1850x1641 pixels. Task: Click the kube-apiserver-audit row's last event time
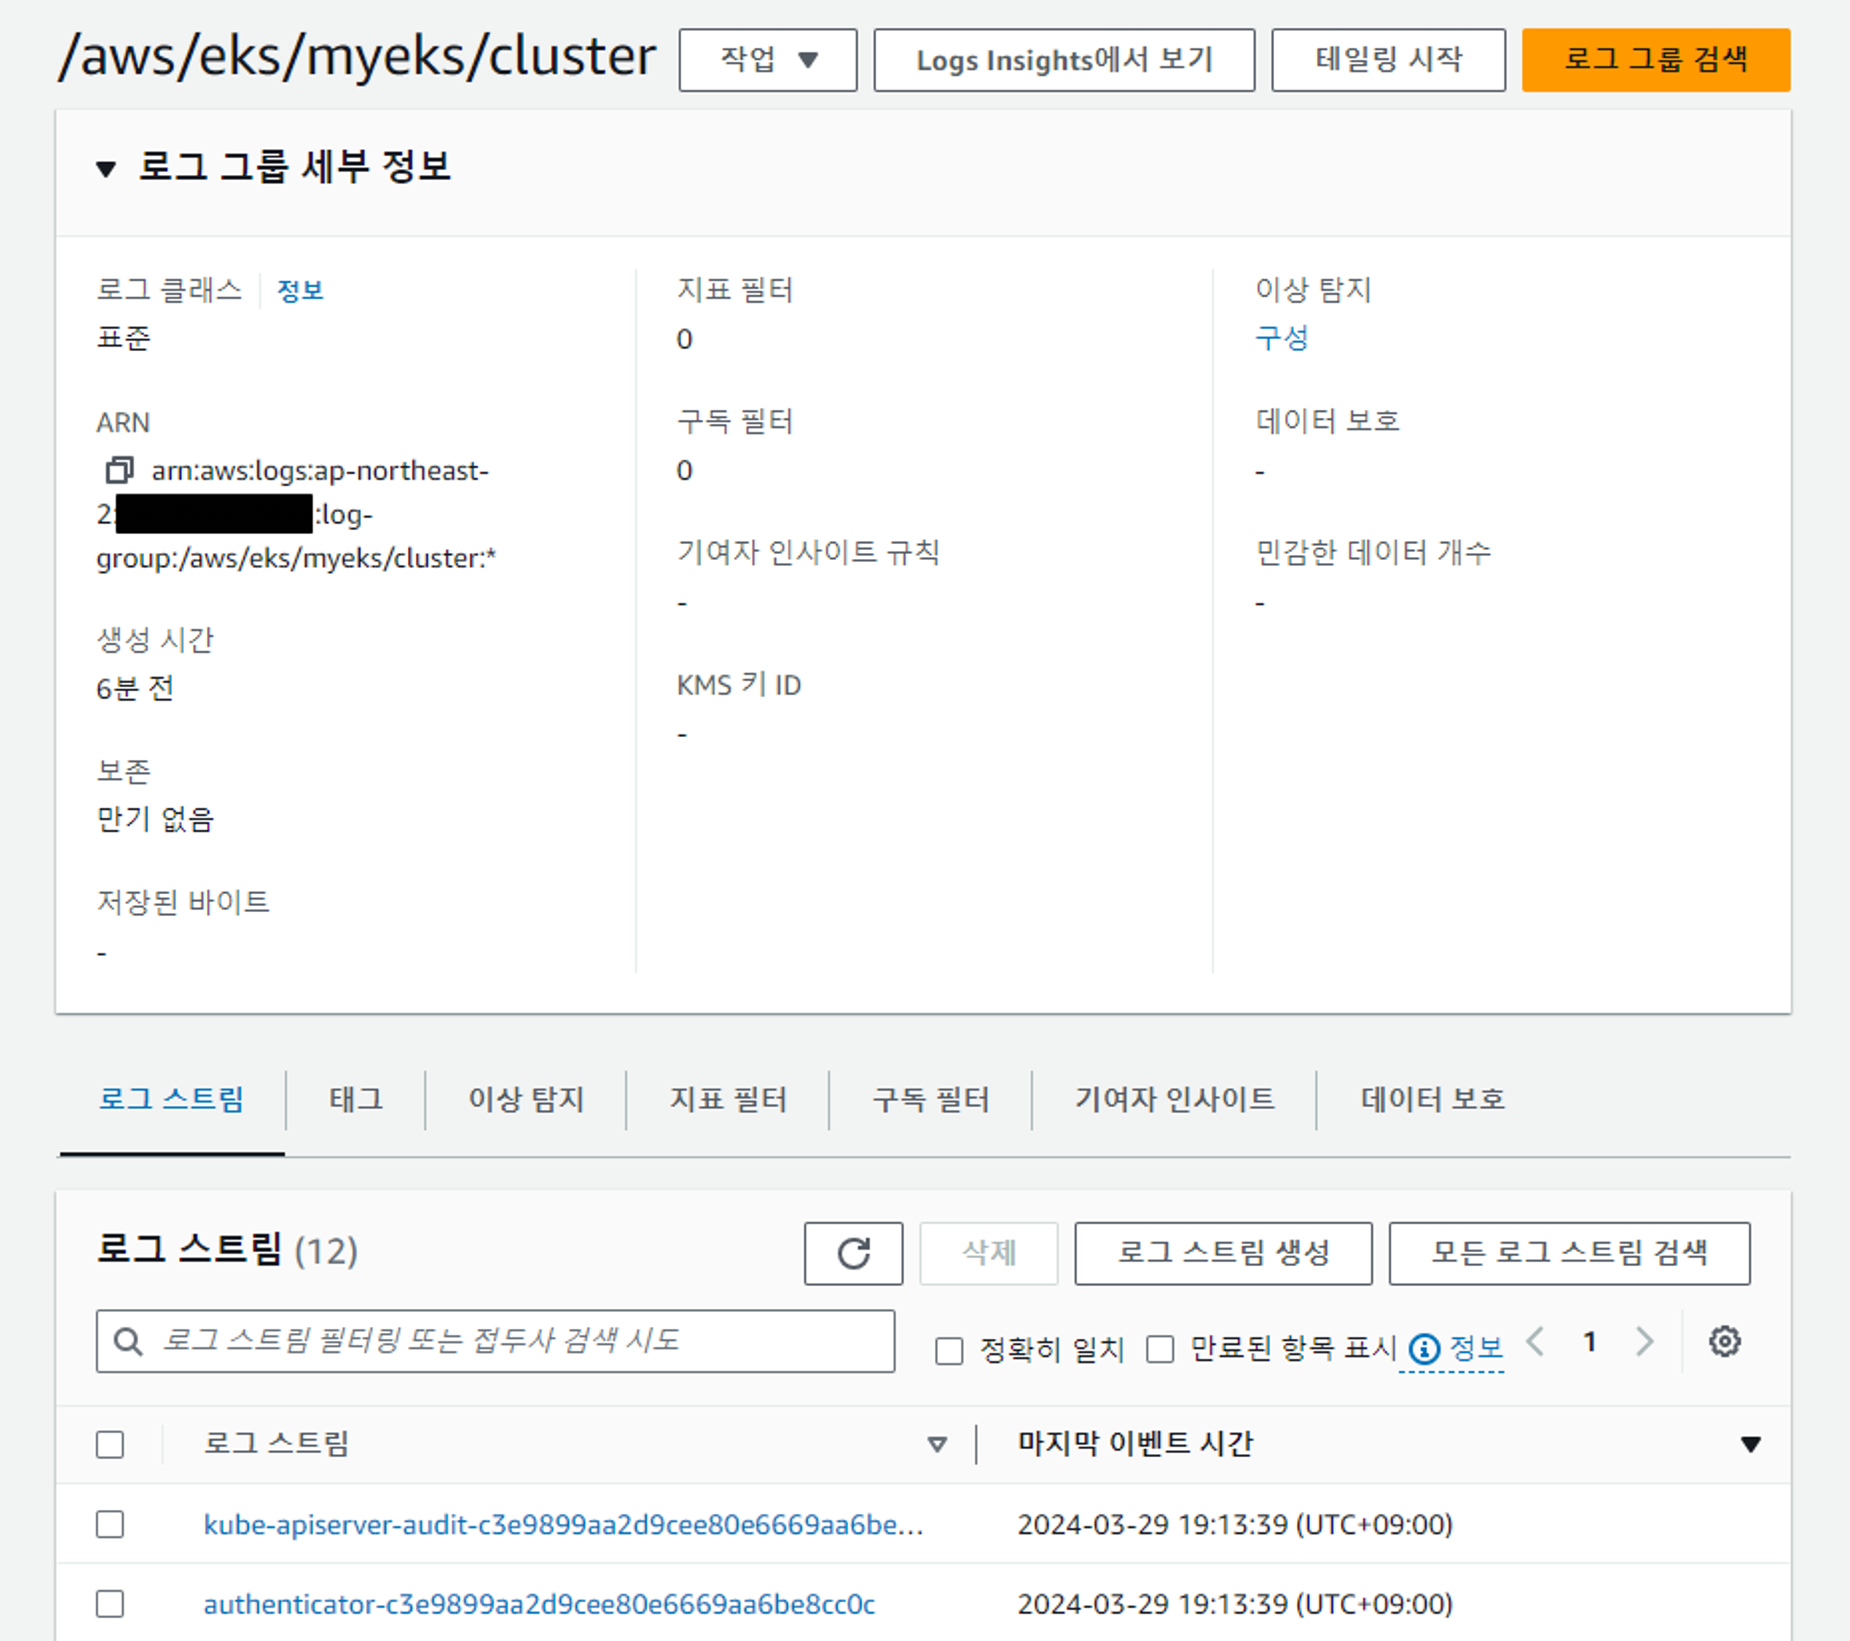point(1235,1524)
